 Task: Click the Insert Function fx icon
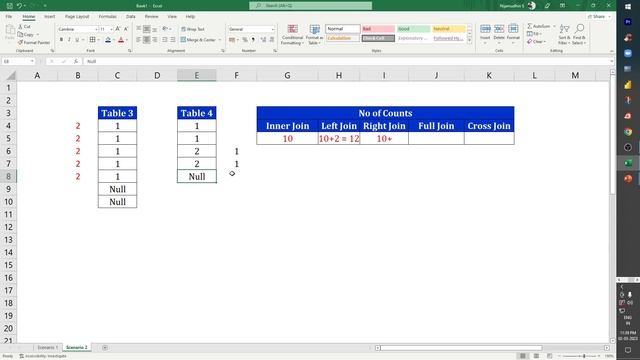[76, 61]
